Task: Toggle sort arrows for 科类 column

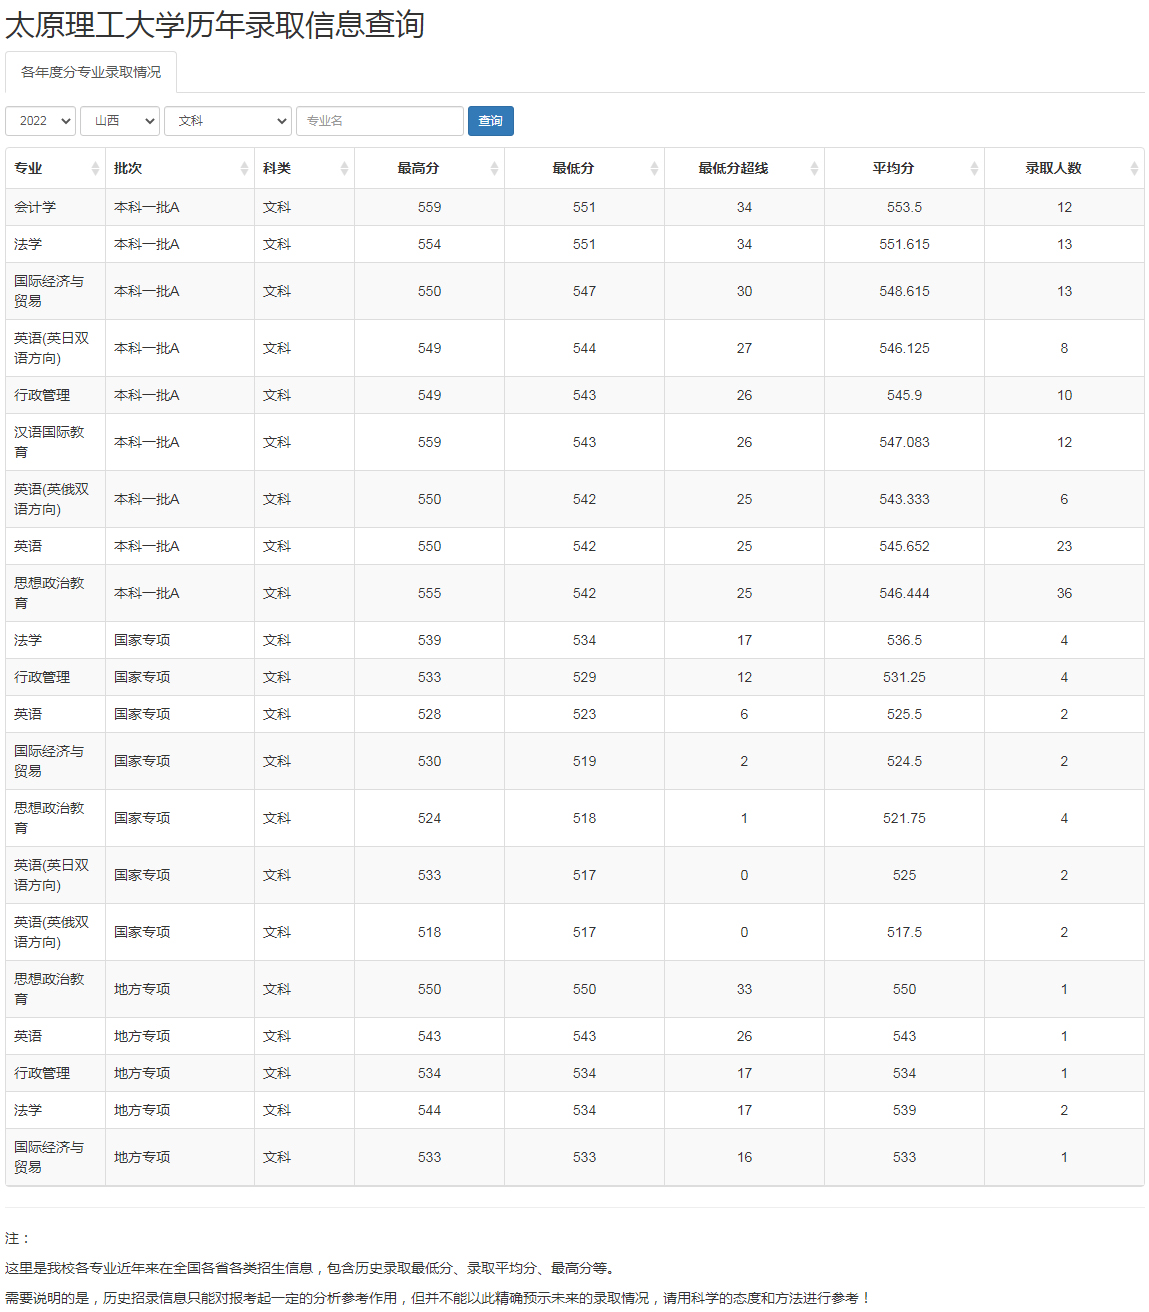Action: (x=344, y=169)
